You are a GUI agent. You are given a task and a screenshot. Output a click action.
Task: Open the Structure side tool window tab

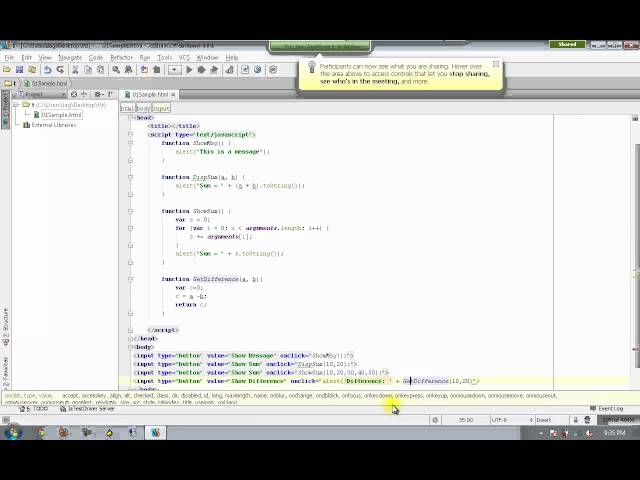pos(5,327)
